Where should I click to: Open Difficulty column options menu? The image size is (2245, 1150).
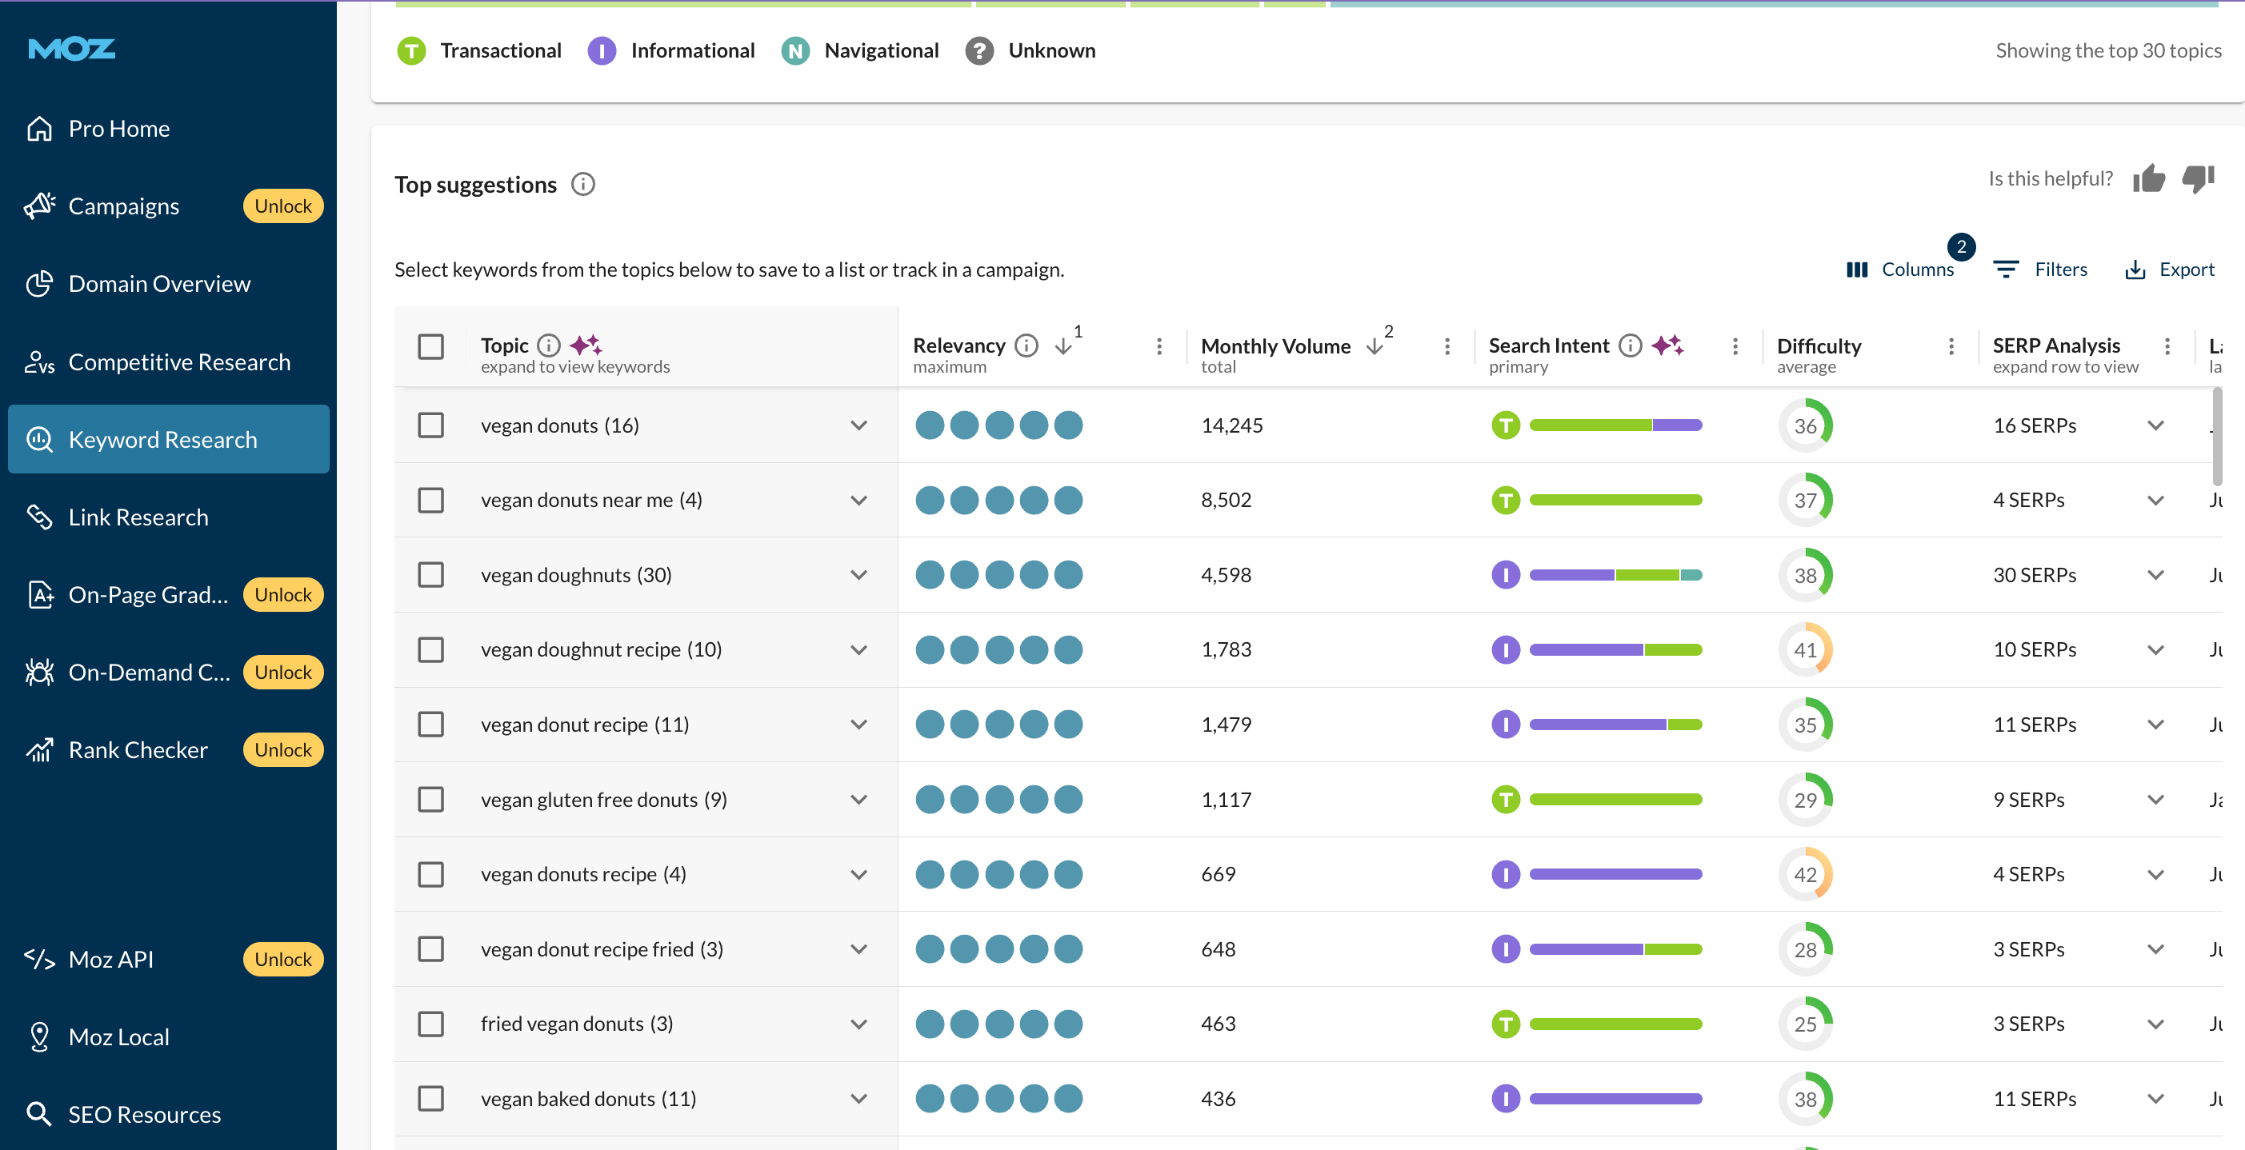coord(1951,346)
